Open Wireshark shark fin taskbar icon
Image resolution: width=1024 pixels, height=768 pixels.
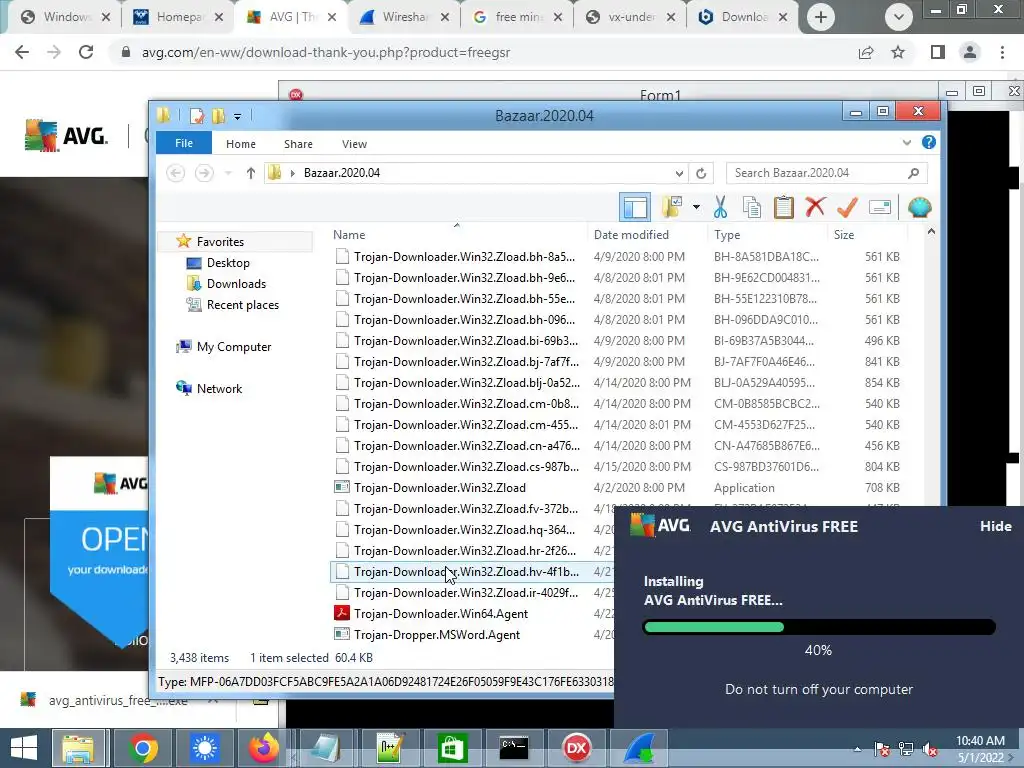tap(639, 748)
